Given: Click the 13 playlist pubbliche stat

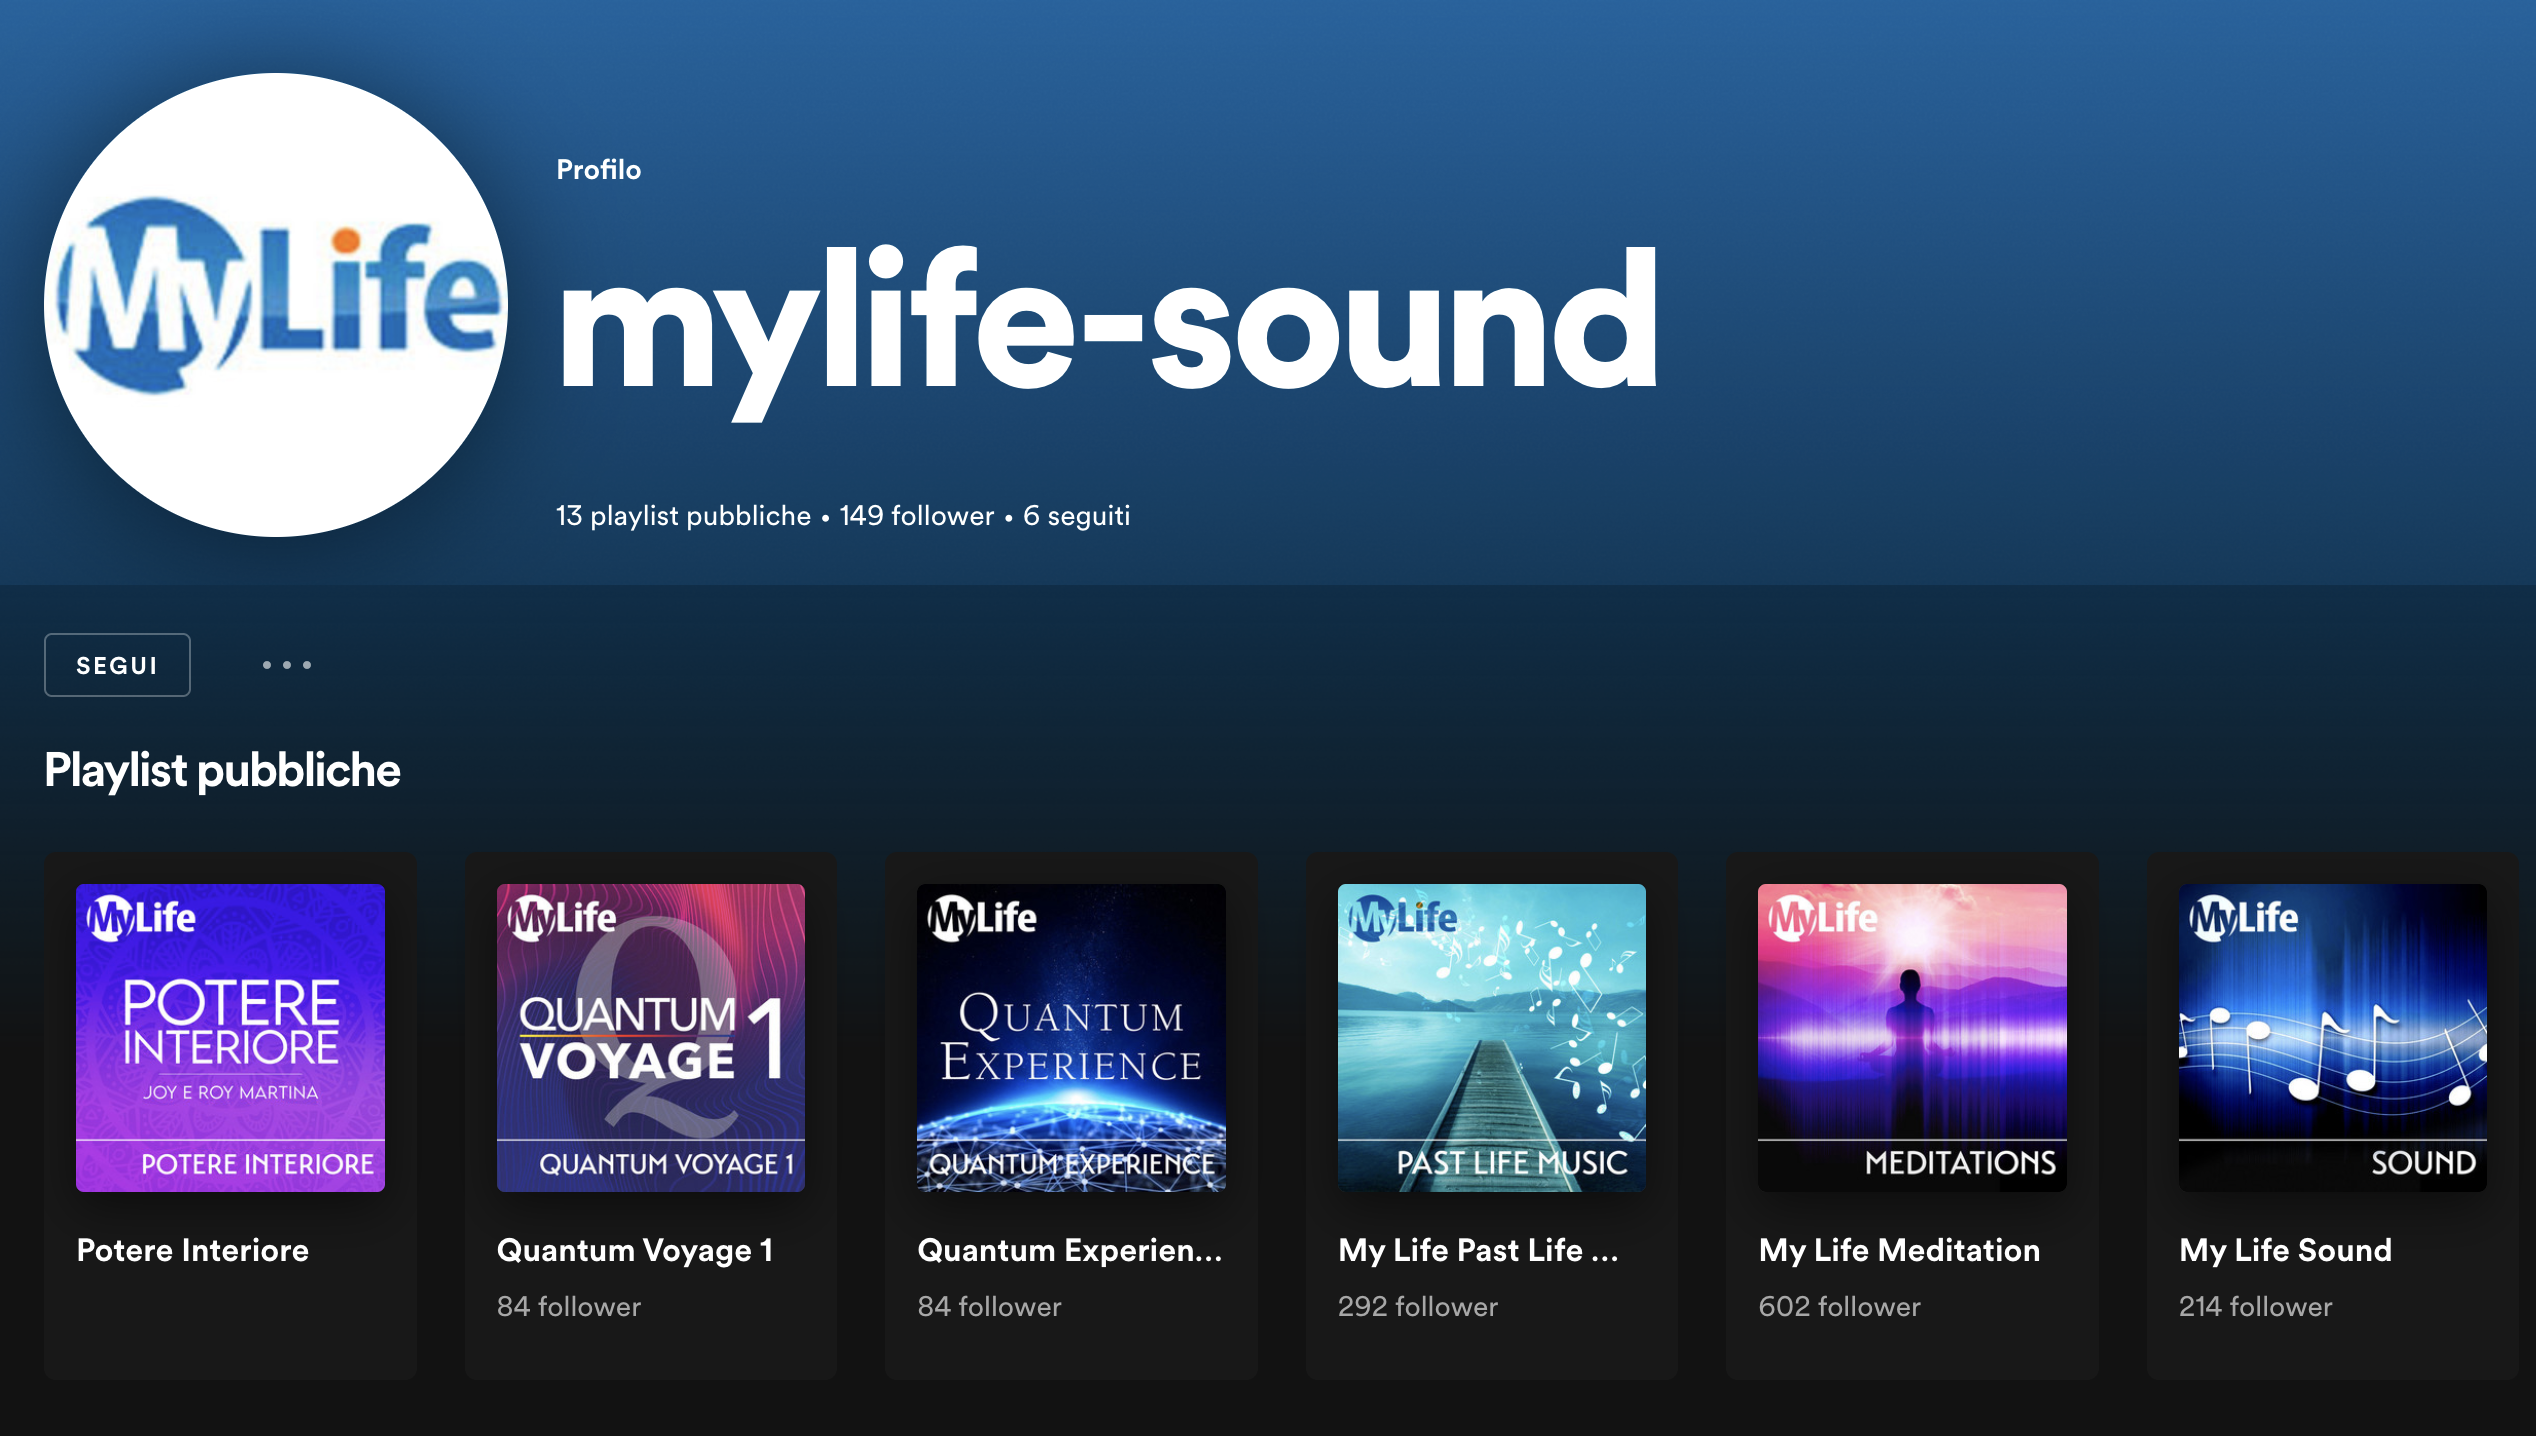Looking at the screenshot, I should 683,516.
